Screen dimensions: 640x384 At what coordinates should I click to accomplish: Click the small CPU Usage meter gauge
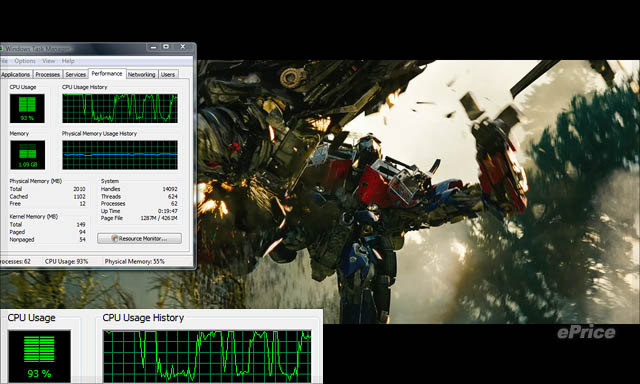tap(27, 109)
